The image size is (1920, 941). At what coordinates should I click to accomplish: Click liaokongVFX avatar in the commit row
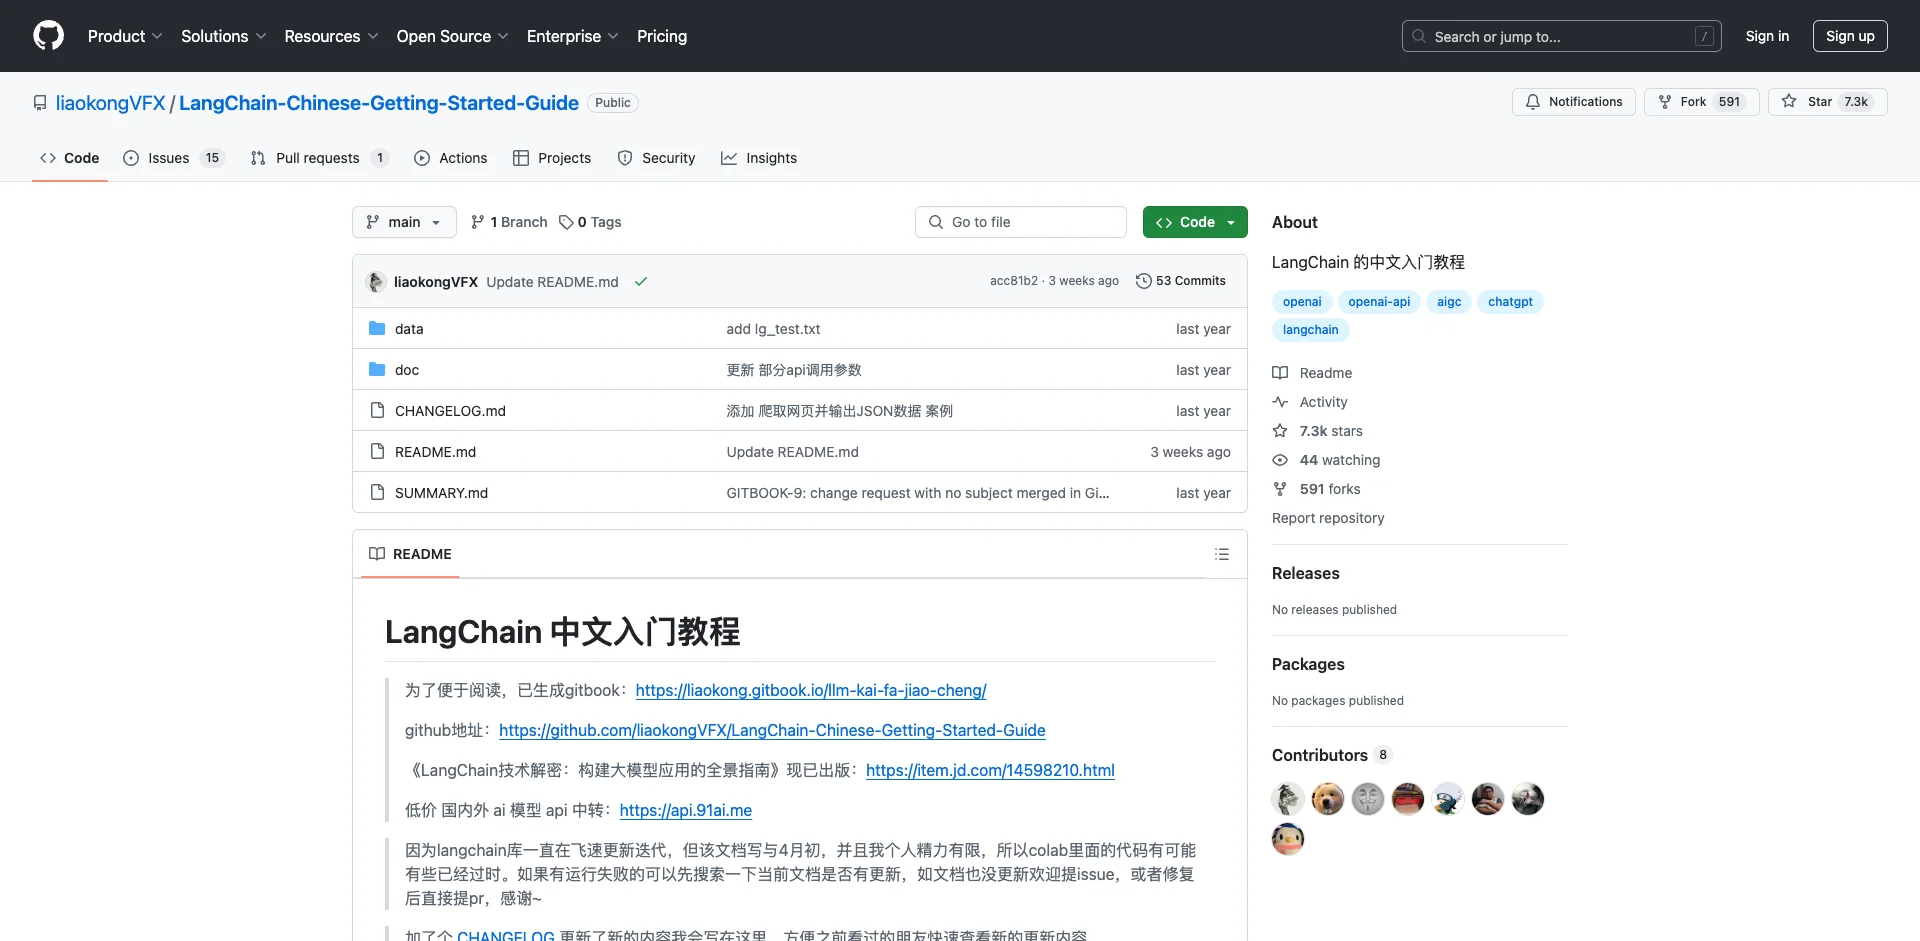pyautogui.click(x=376, y=282)
